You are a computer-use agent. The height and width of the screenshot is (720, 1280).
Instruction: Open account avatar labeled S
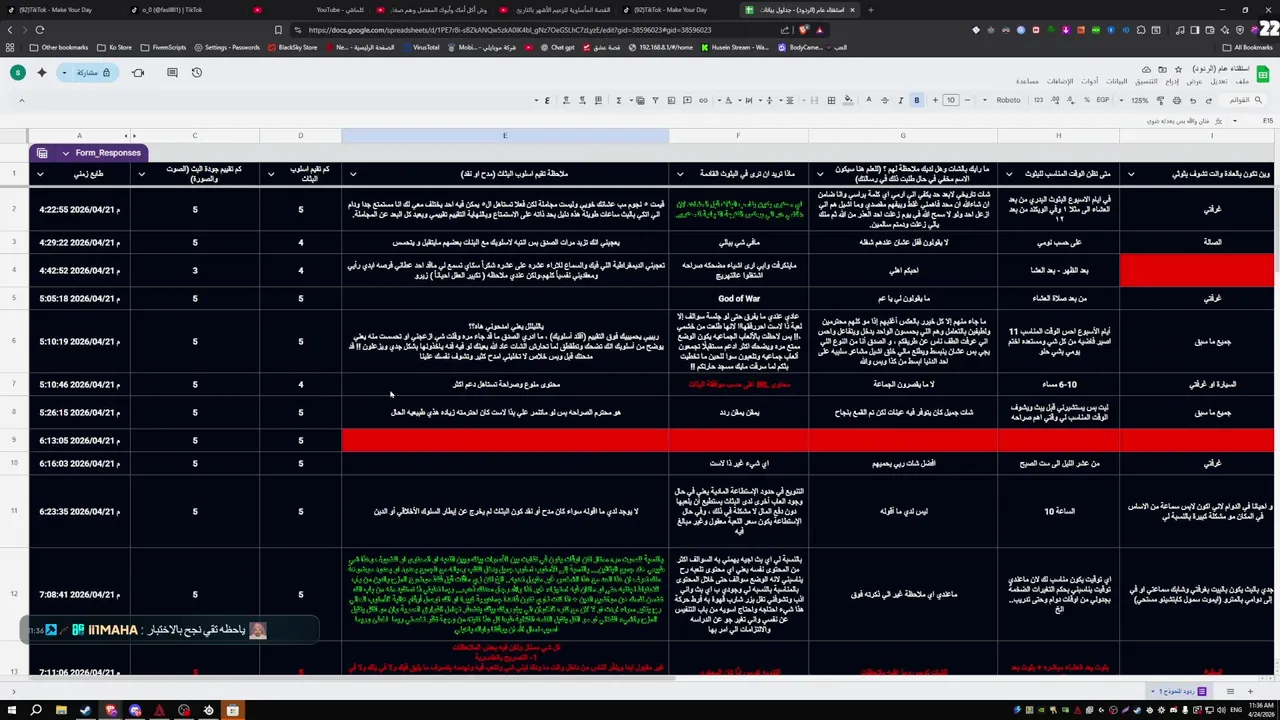tap(17, 72)
